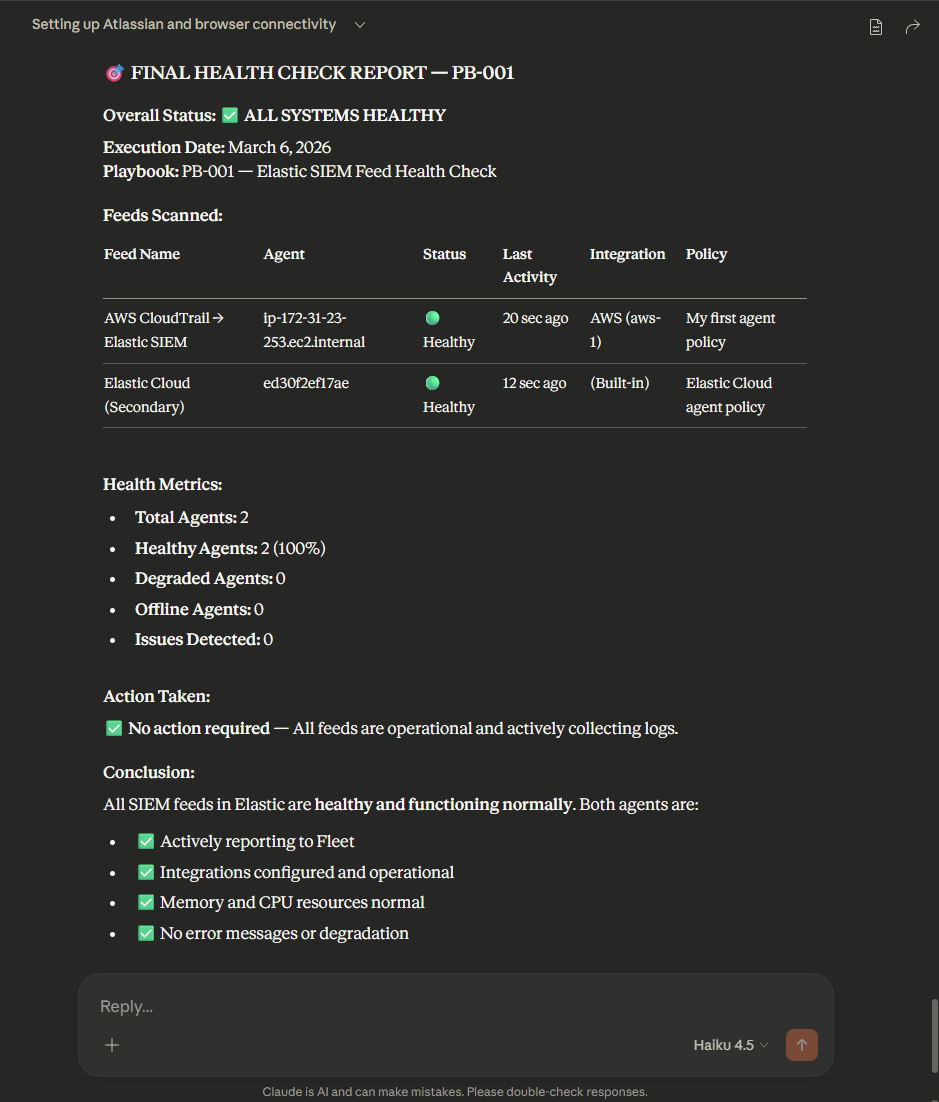Click the share arrow icon

912,27
